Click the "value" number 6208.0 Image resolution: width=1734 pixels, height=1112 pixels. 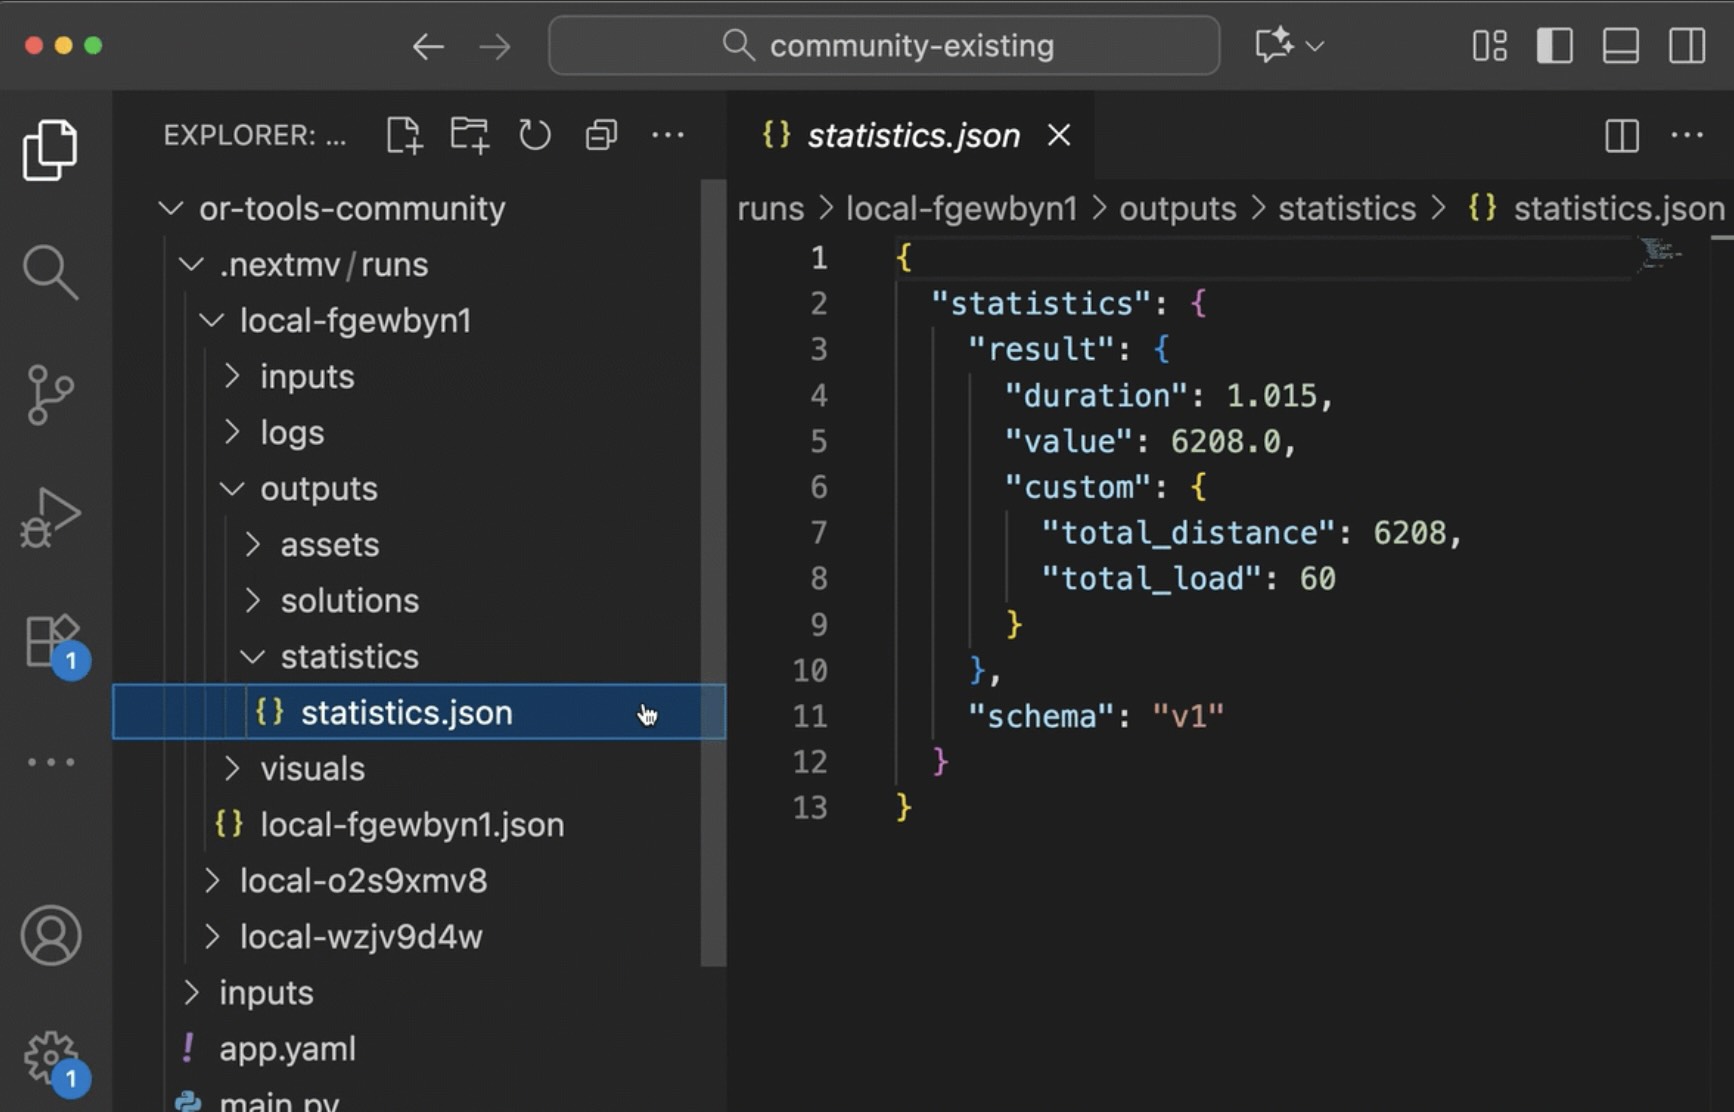coord(1225,441)
